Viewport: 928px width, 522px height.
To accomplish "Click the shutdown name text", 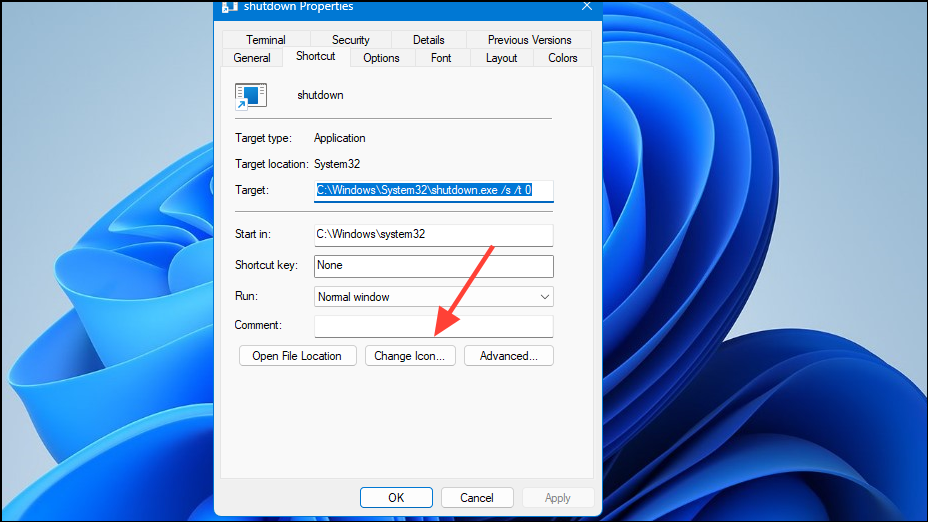I will click(320, 95).
